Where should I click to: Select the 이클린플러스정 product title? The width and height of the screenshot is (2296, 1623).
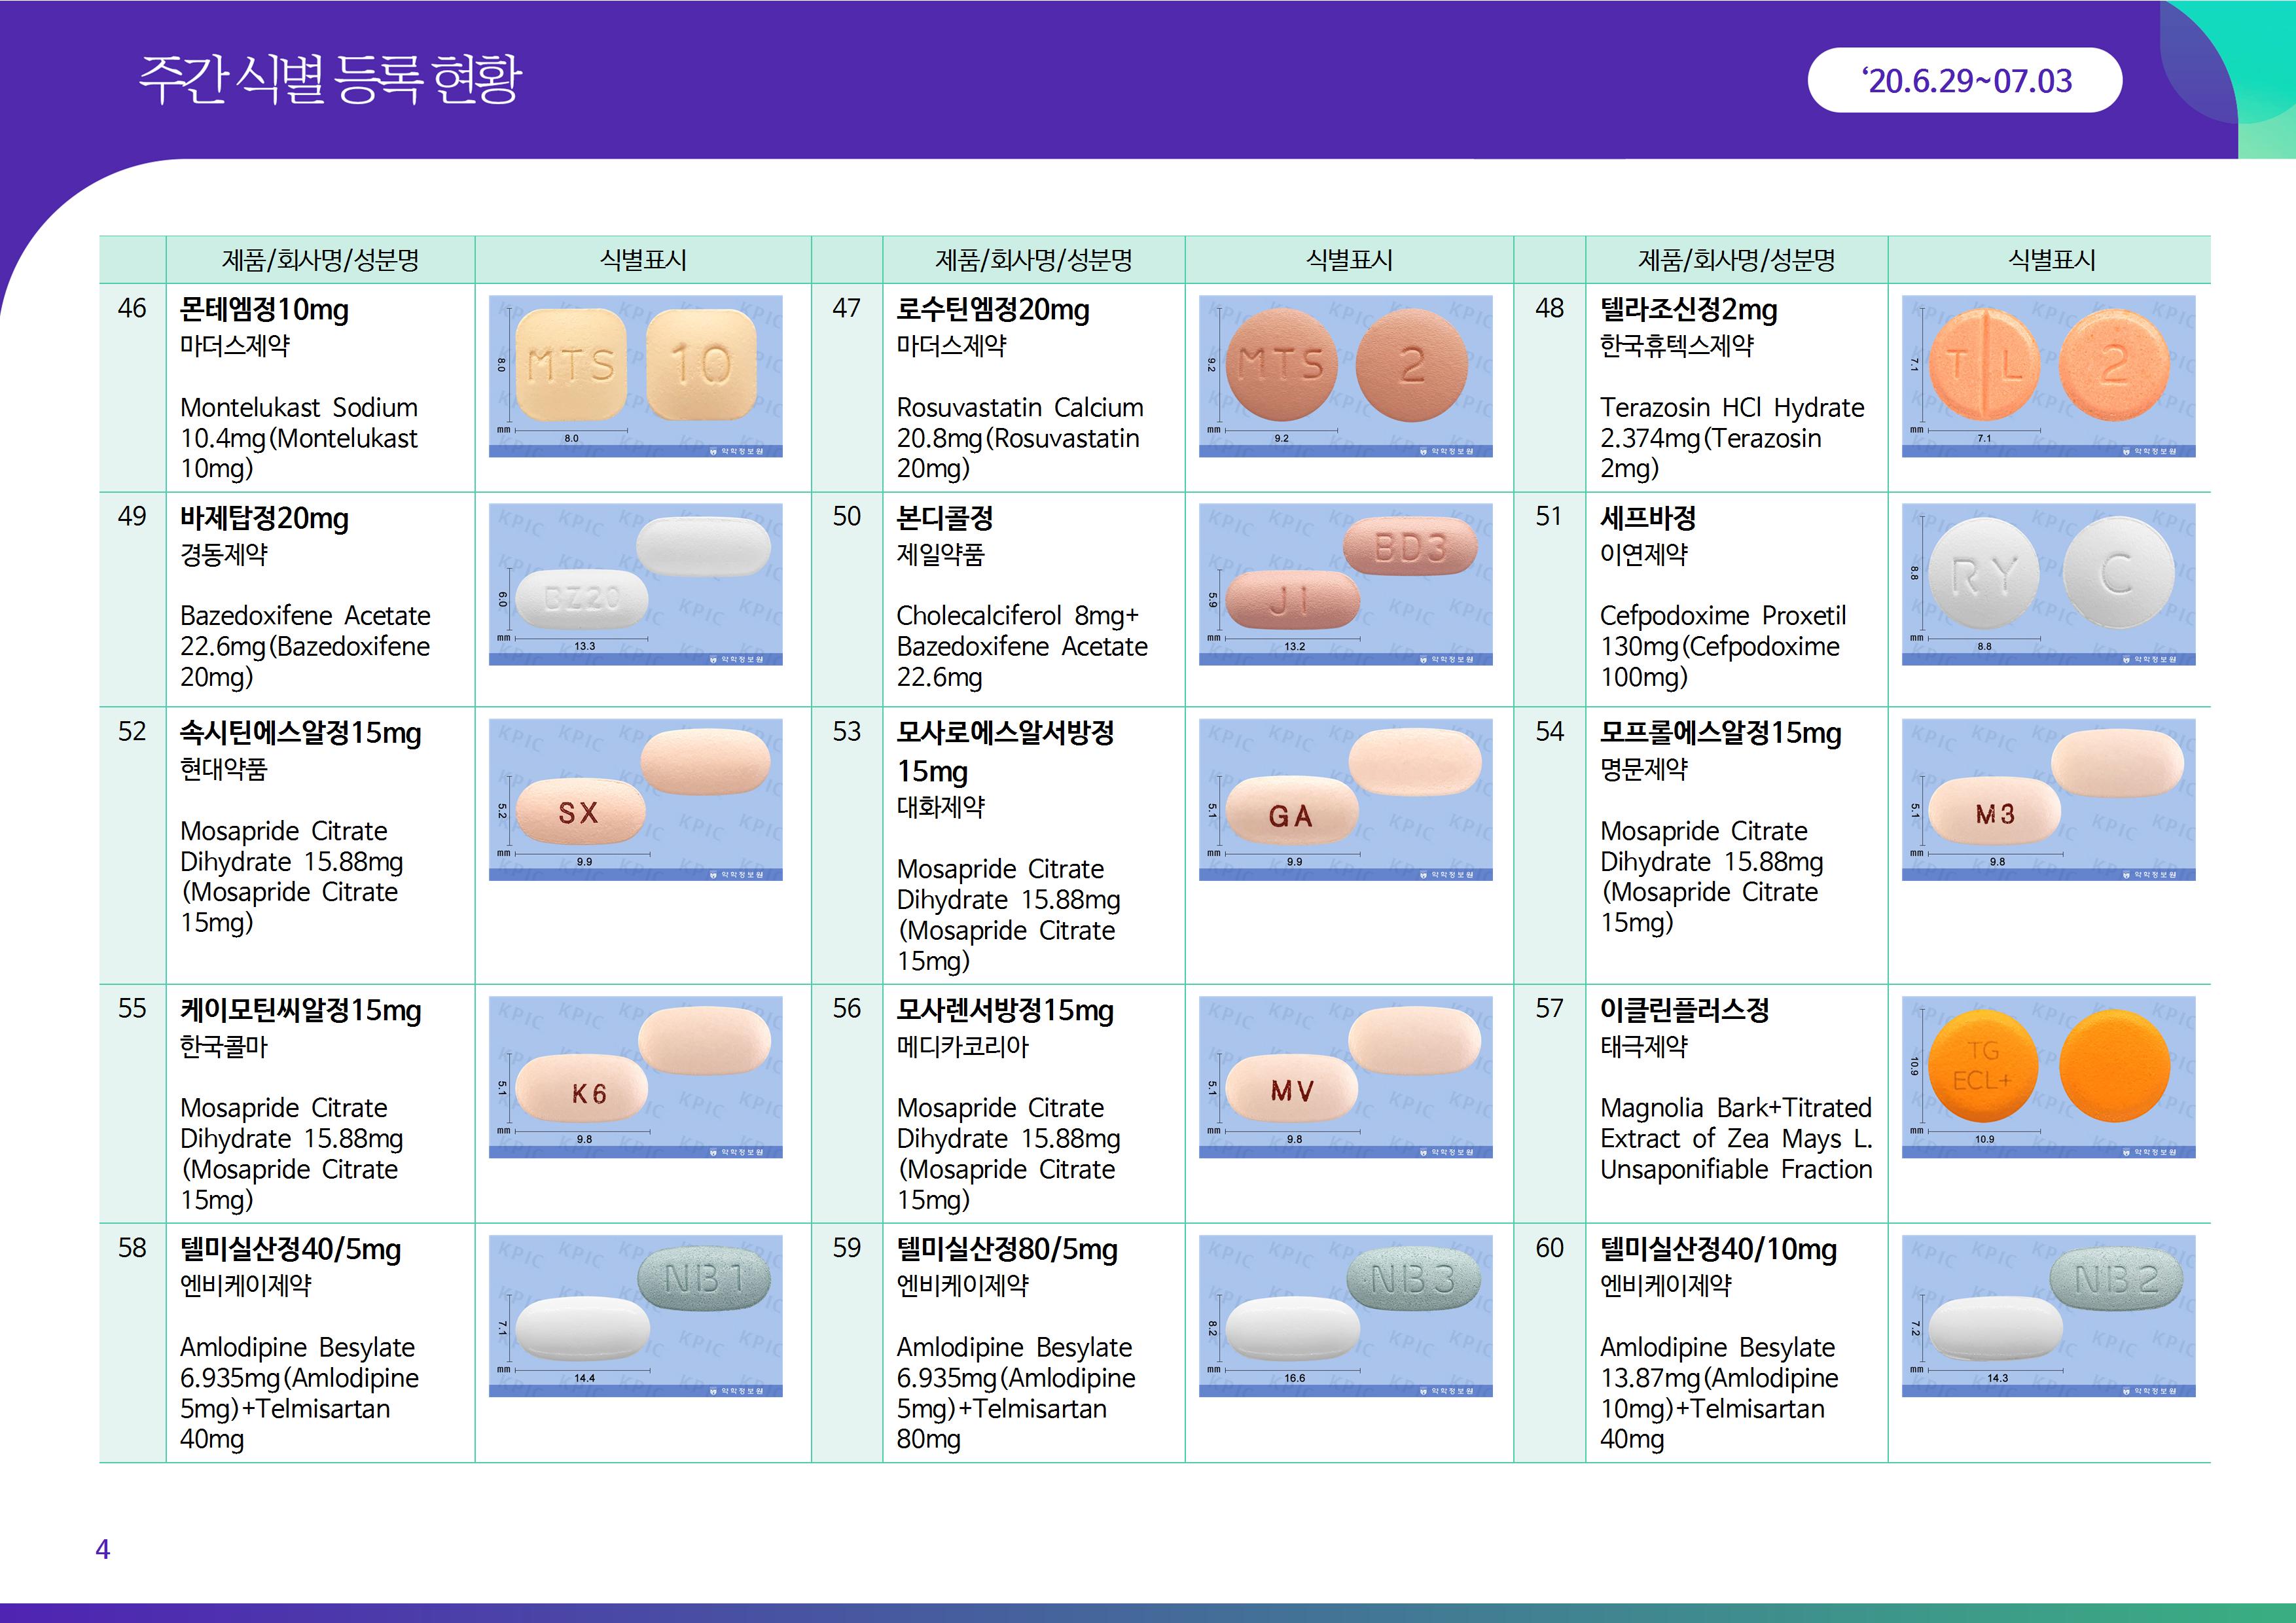tap(1684, 1010)
